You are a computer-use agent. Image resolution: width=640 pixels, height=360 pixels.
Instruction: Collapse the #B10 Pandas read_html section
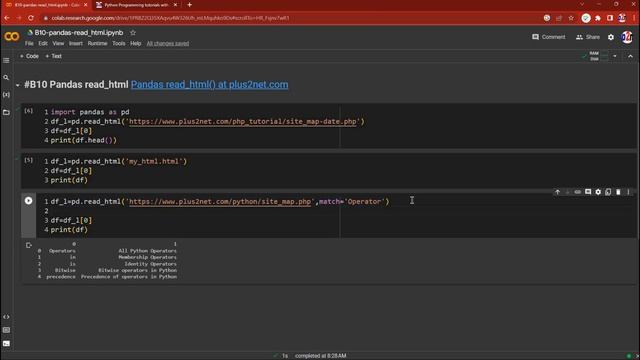(x=18, y=85)
